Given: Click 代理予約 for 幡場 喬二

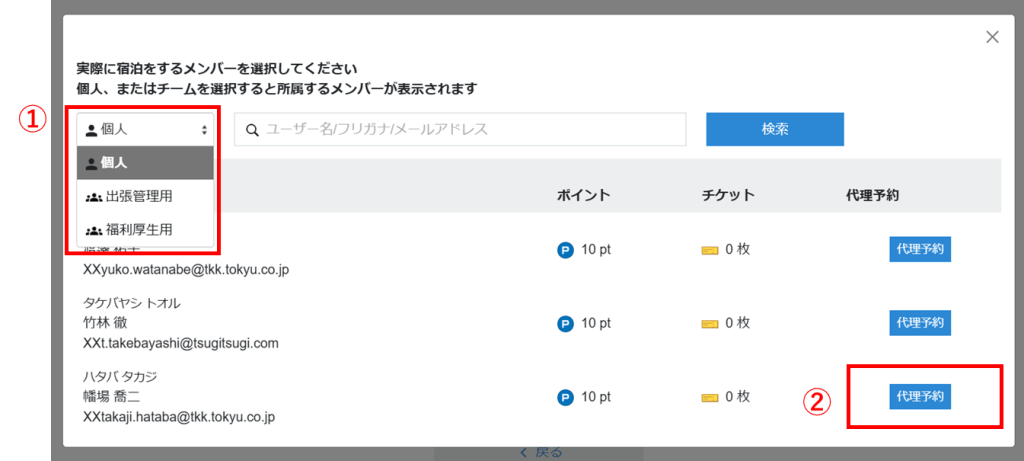Looking at the screenshot, I should (x=919, y=397).
